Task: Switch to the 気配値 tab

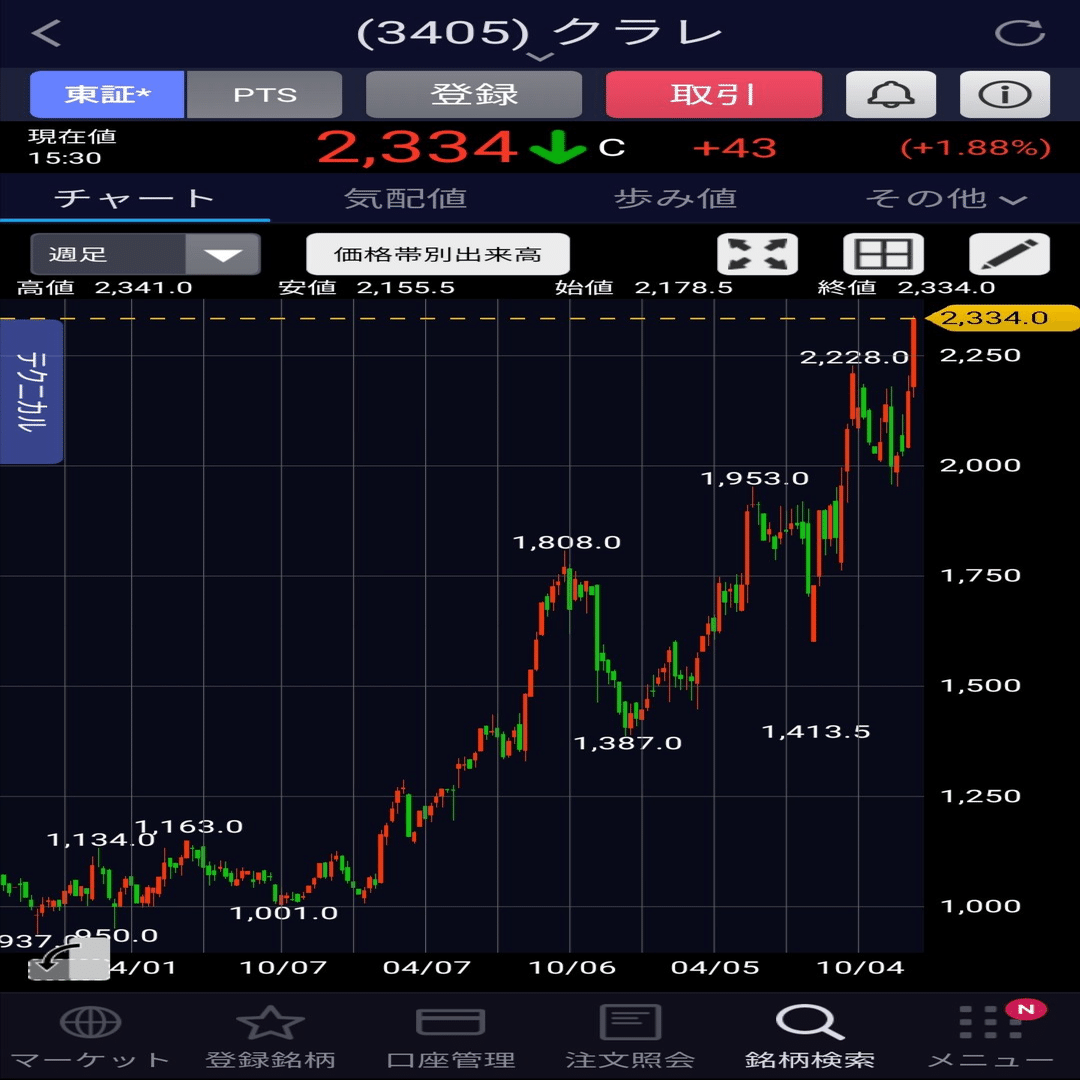Action: (x=405, y=198)
